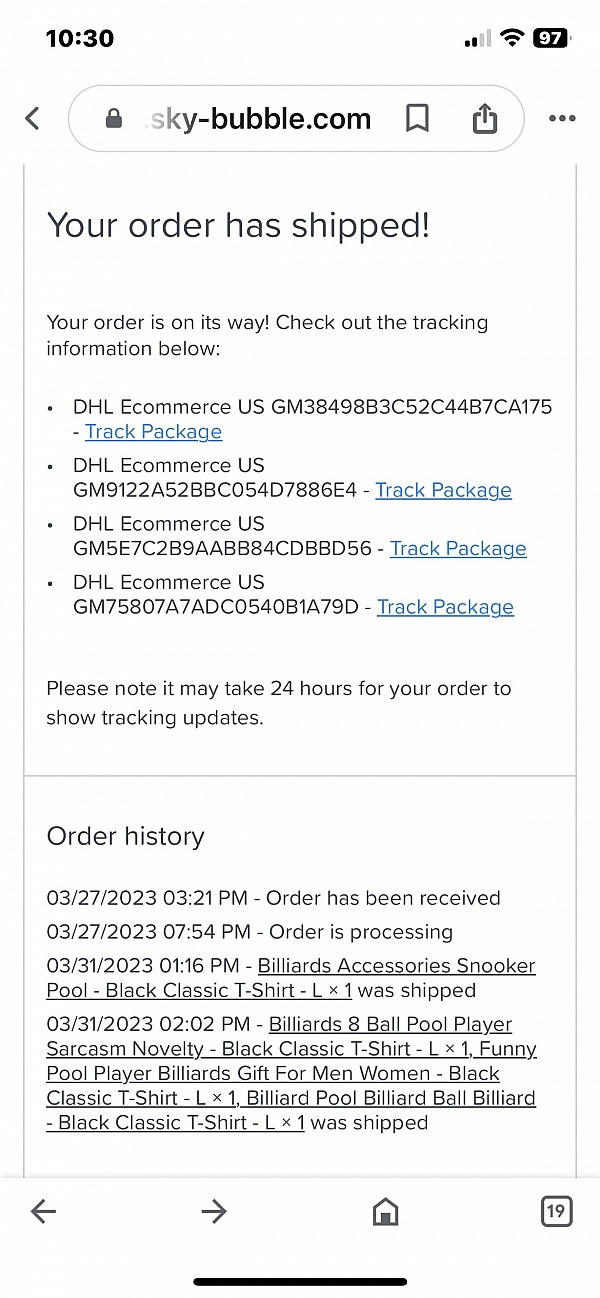Tap the home icon in bottom toolbar
This screenshot has height=1298, width=600.
click(x=385, y=1212)
